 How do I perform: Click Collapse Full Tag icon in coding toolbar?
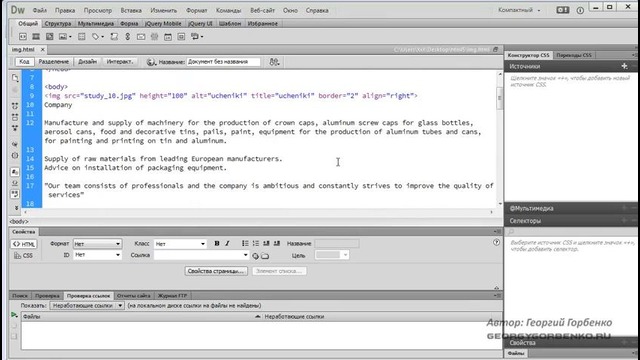(15, 106)
